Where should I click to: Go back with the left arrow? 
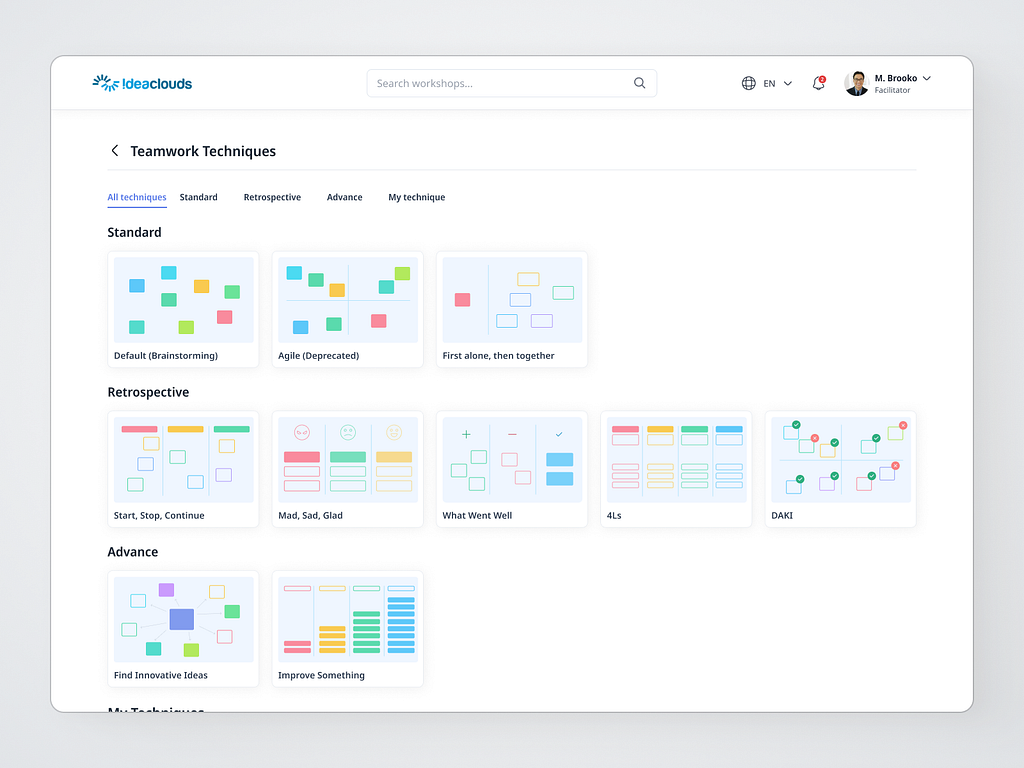coord(115,151)
